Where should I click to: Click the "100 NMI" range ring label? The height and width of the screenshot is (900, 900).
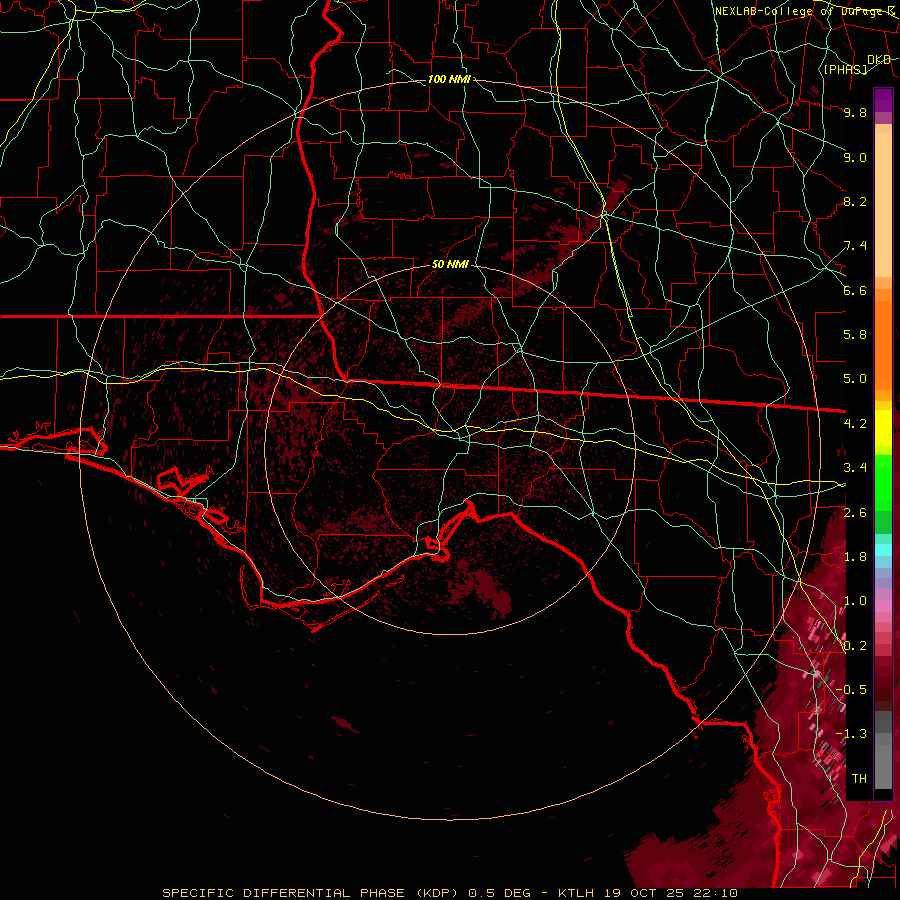(449, 79)
